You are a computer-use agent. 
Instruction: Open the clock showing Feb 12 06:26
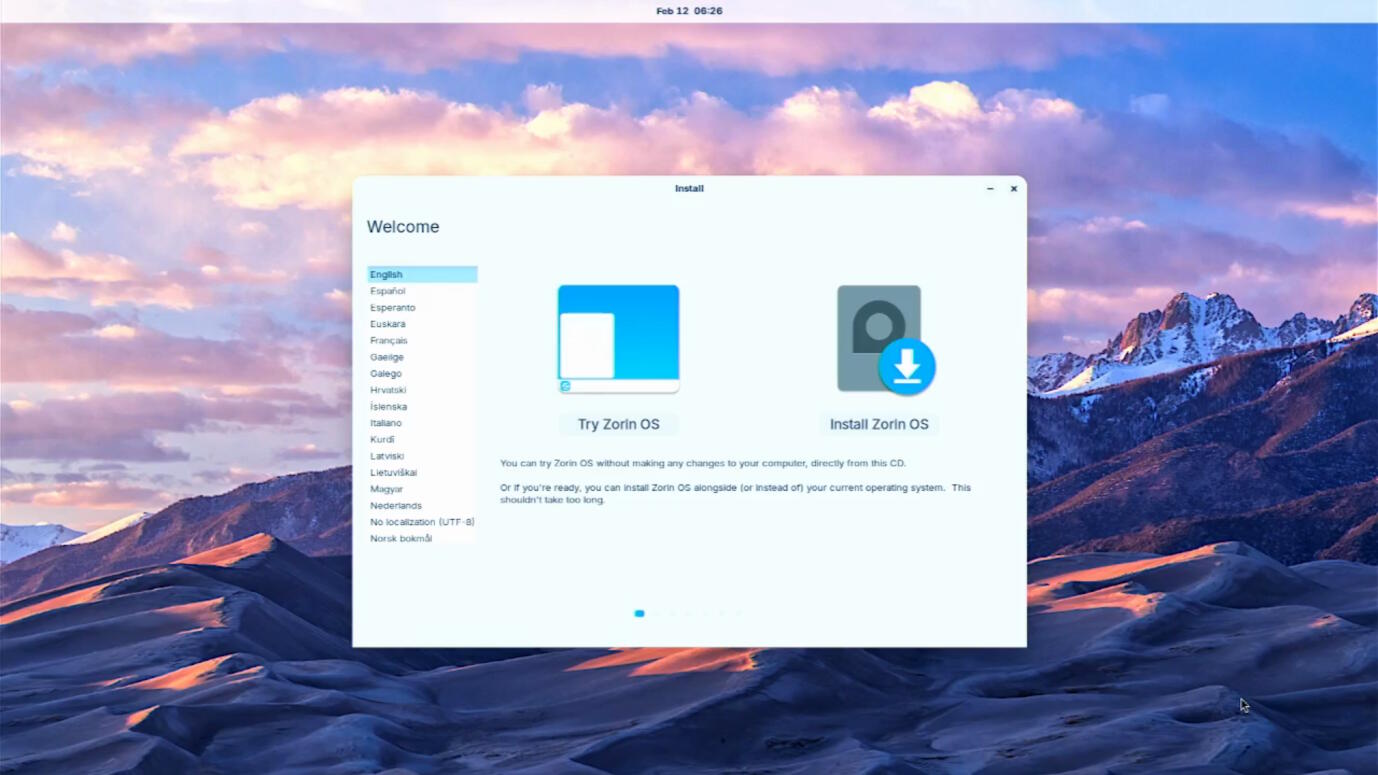coord(689,11)
